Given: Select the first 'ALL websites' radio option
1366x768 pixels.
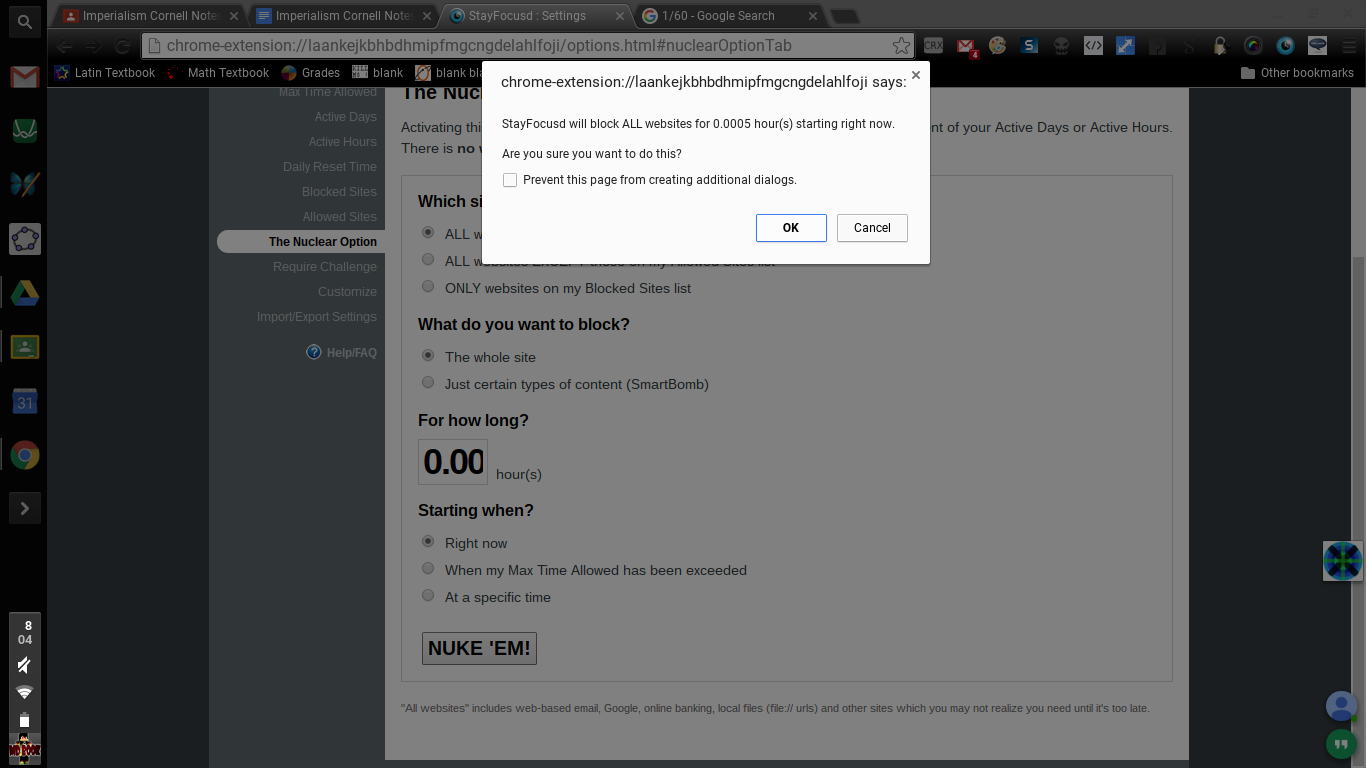Looking at the screenshot, I should [x=428, y=232].
